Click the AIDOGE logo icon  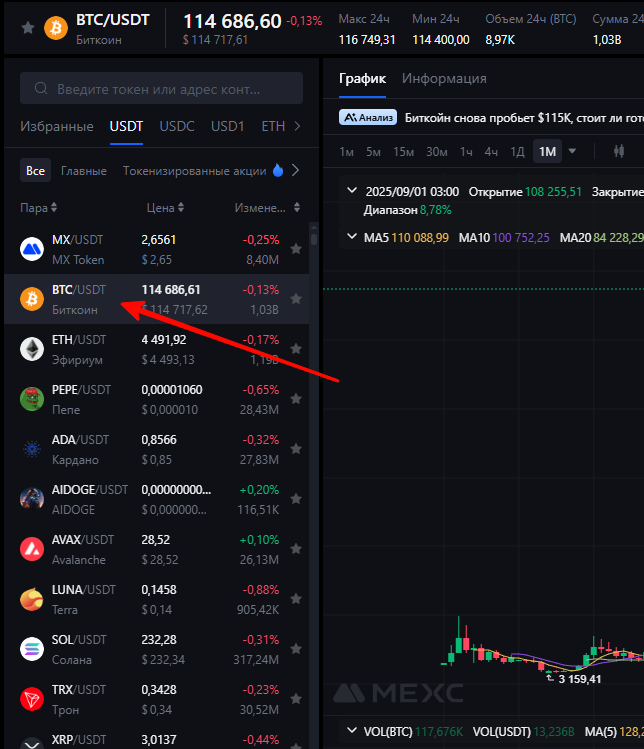[x=32, y=499]
